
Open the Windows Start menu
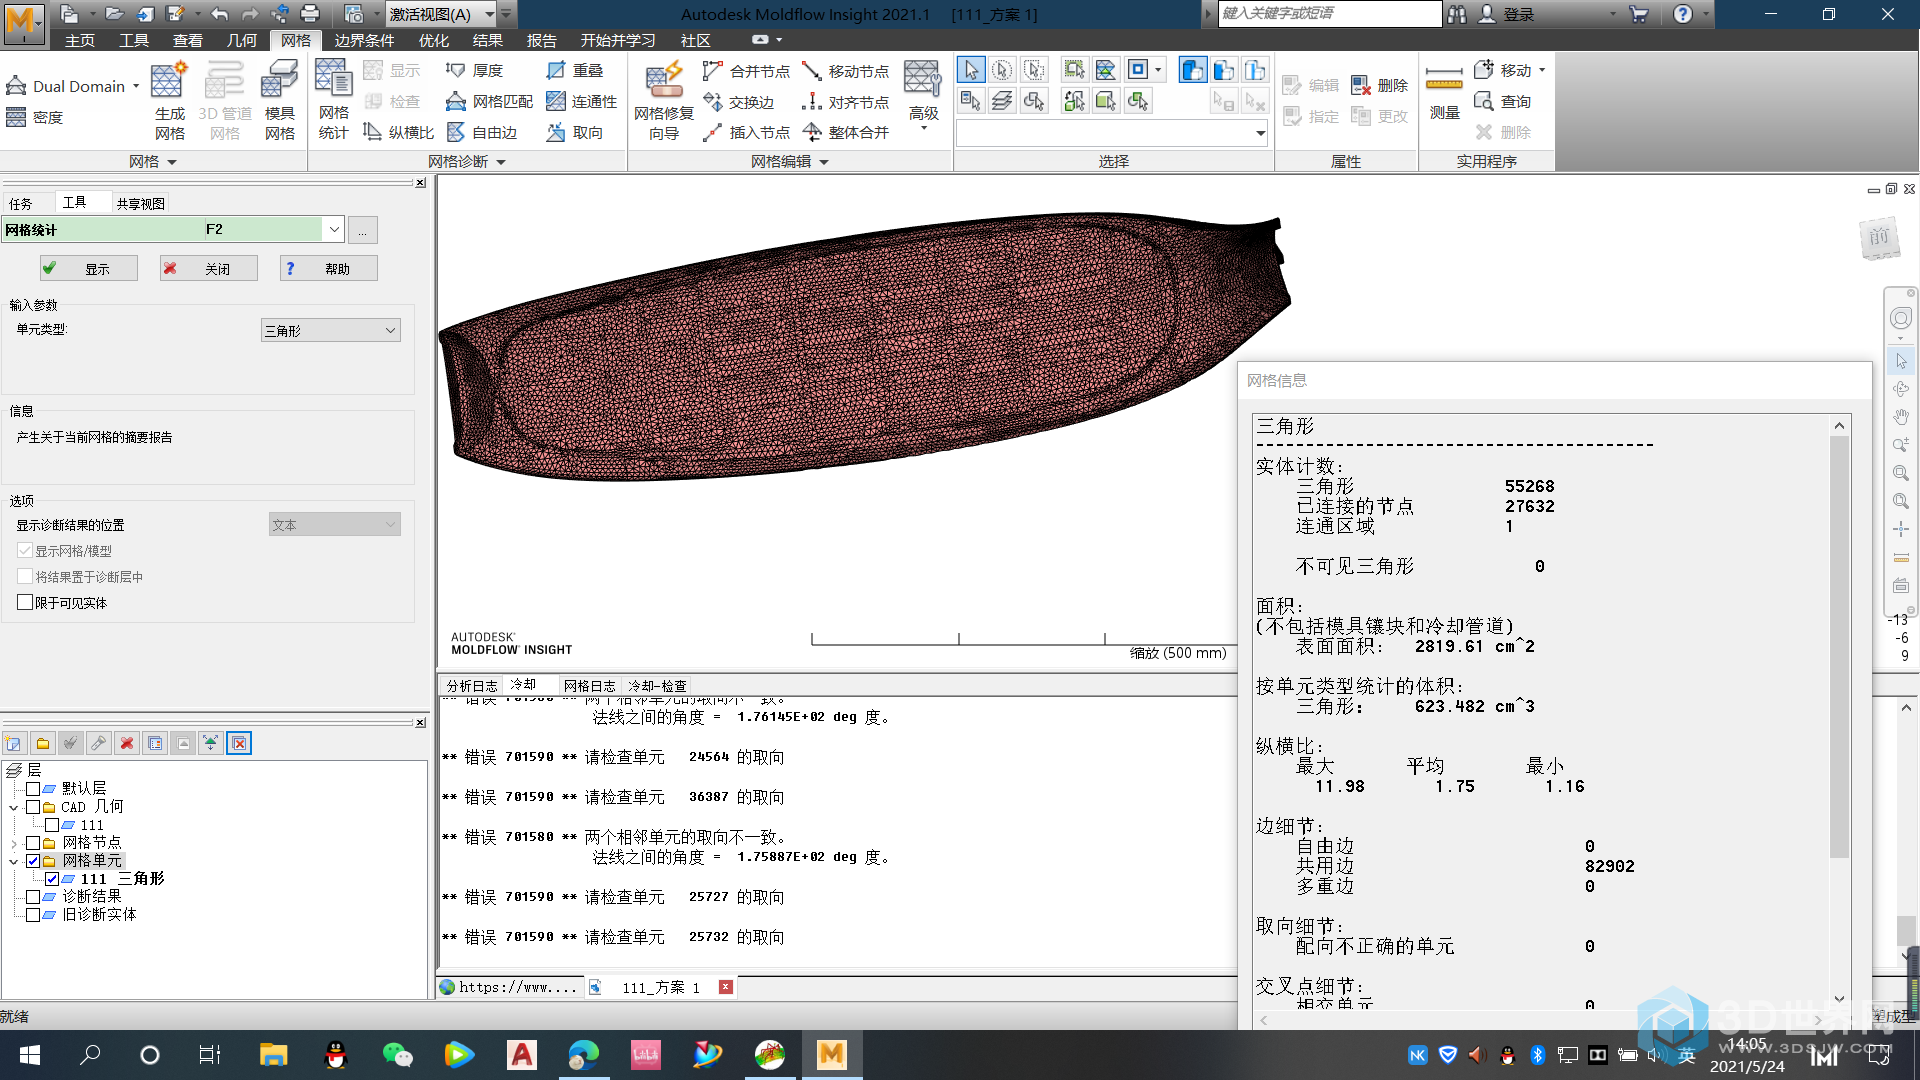(x=30, y=1054)
